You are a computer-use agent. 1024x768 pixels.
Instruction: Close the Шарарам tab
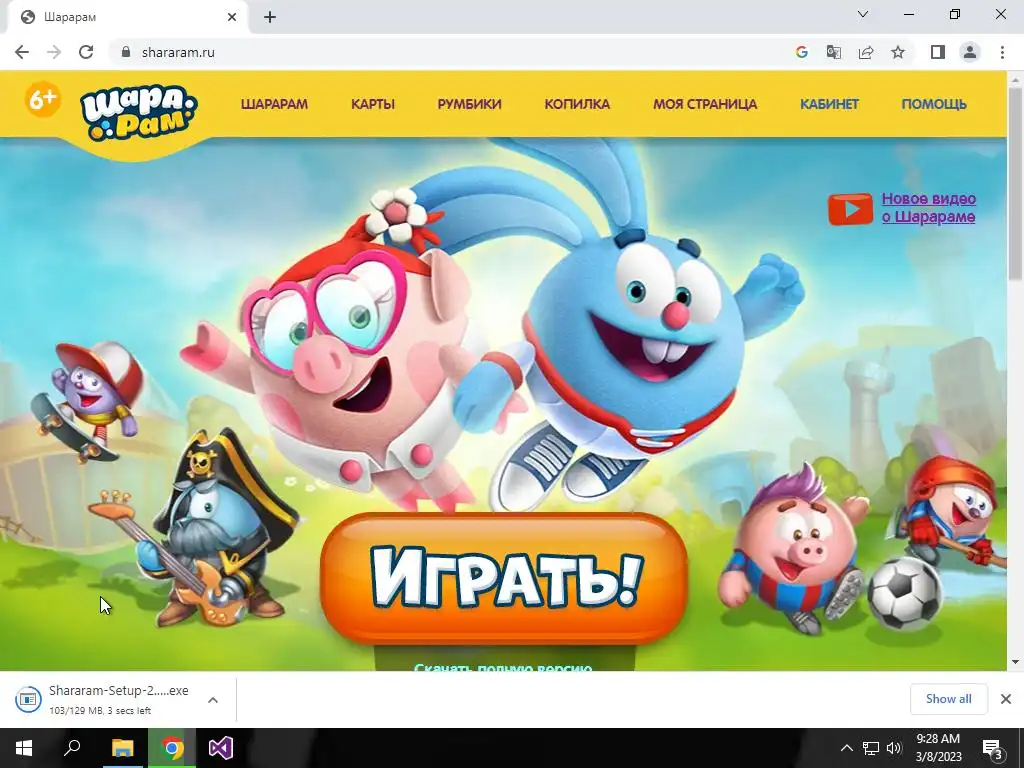232,17
